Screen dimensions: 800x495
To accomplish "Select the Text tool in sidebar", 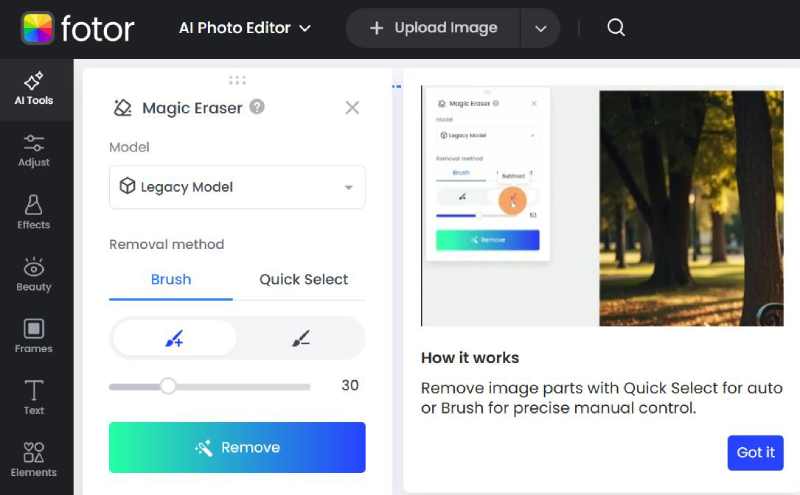I will (34, 398).
